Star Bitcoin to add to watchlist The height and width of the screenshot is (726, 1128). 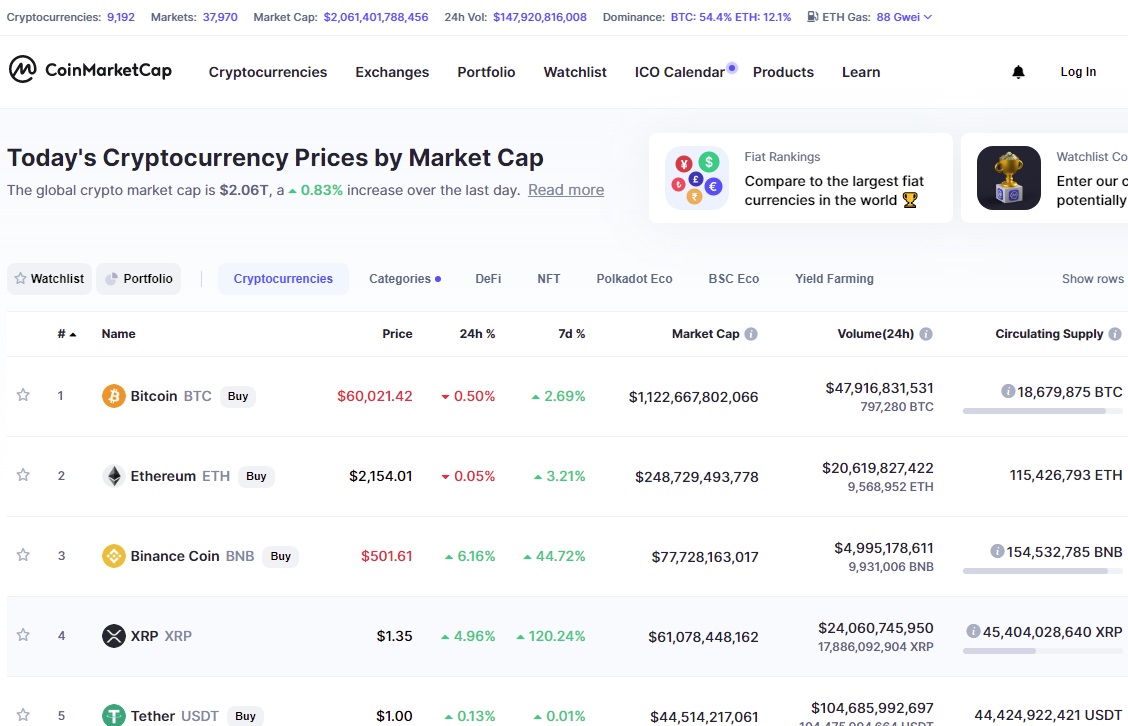click(x=23, y=394)
